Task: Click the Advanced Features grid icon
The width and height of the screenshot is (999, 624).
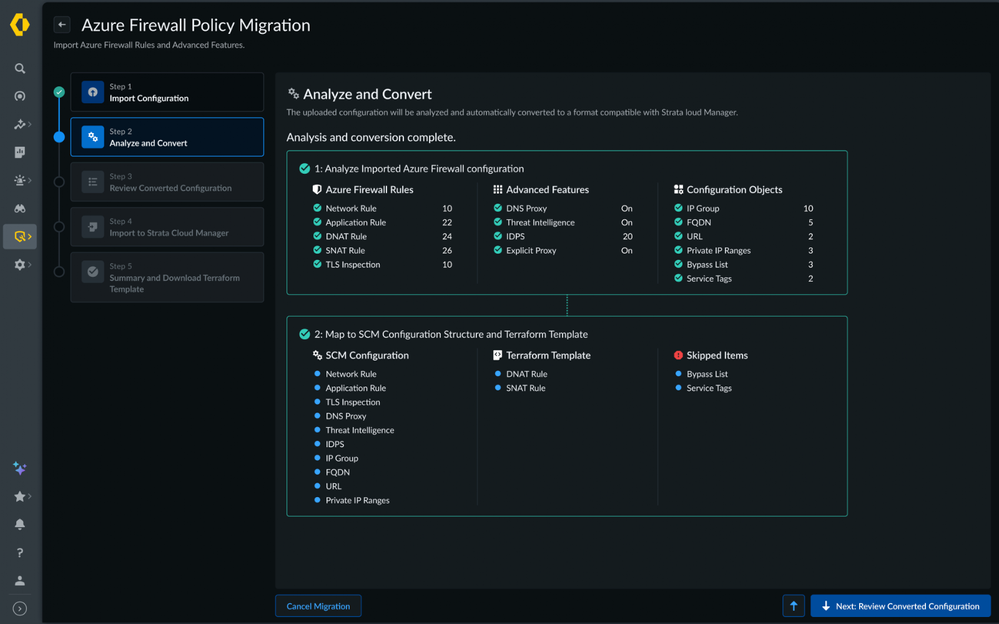Action: point(498,190)
